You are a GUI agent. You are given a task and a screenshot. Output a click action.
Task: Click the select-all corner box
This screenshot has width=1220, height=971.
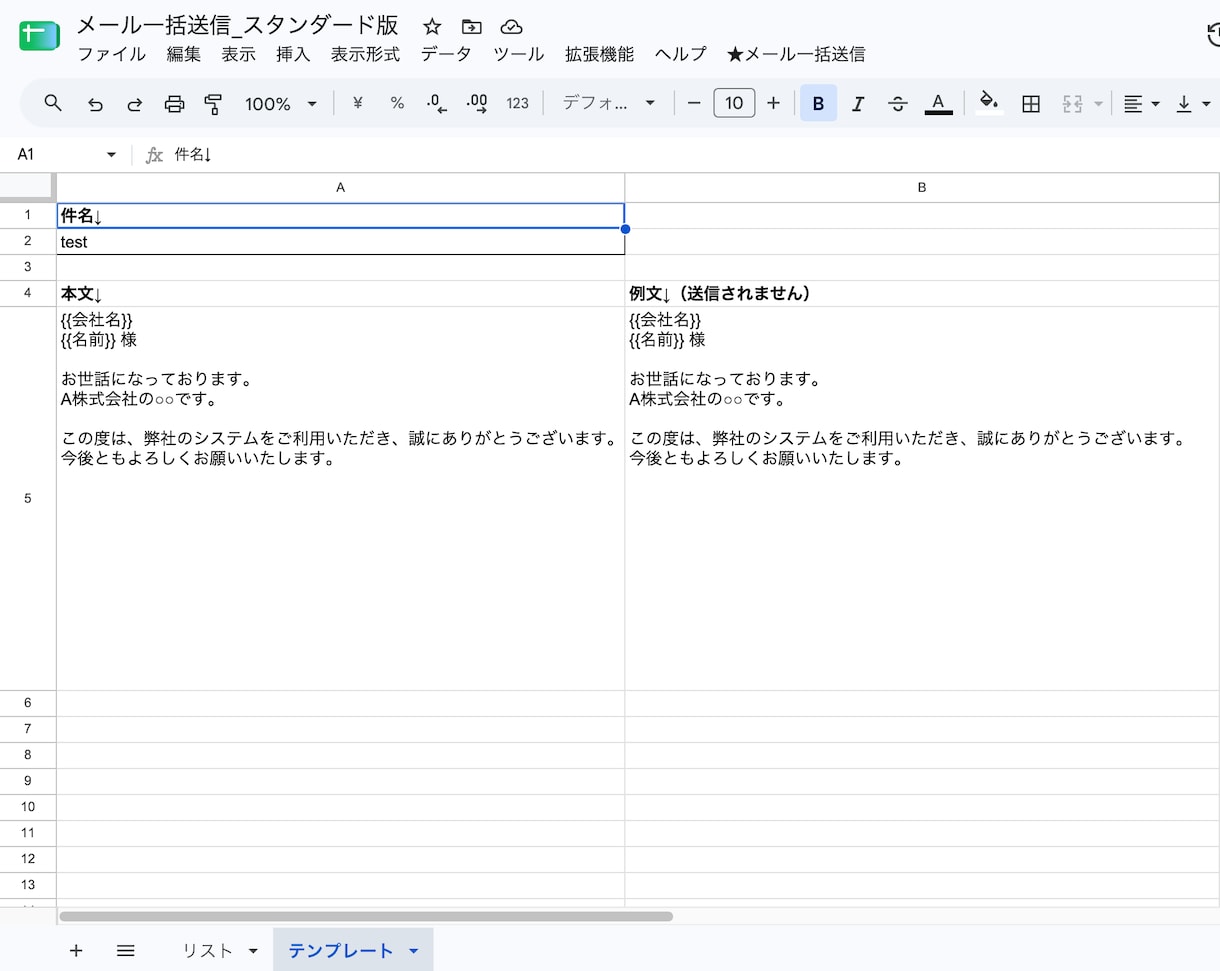tap(28, 187)
